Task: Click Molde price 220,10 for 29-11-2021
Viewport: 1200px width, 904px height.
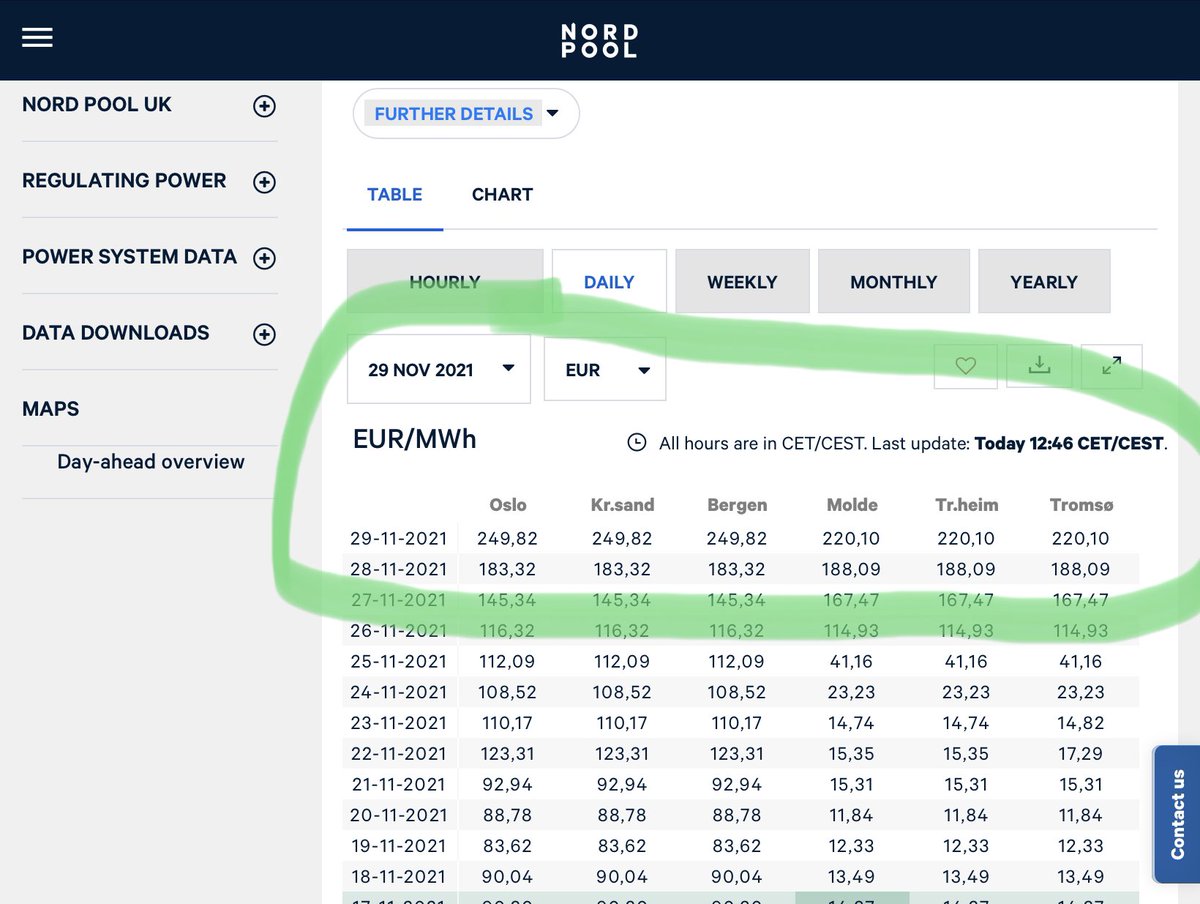Action: 852,538
